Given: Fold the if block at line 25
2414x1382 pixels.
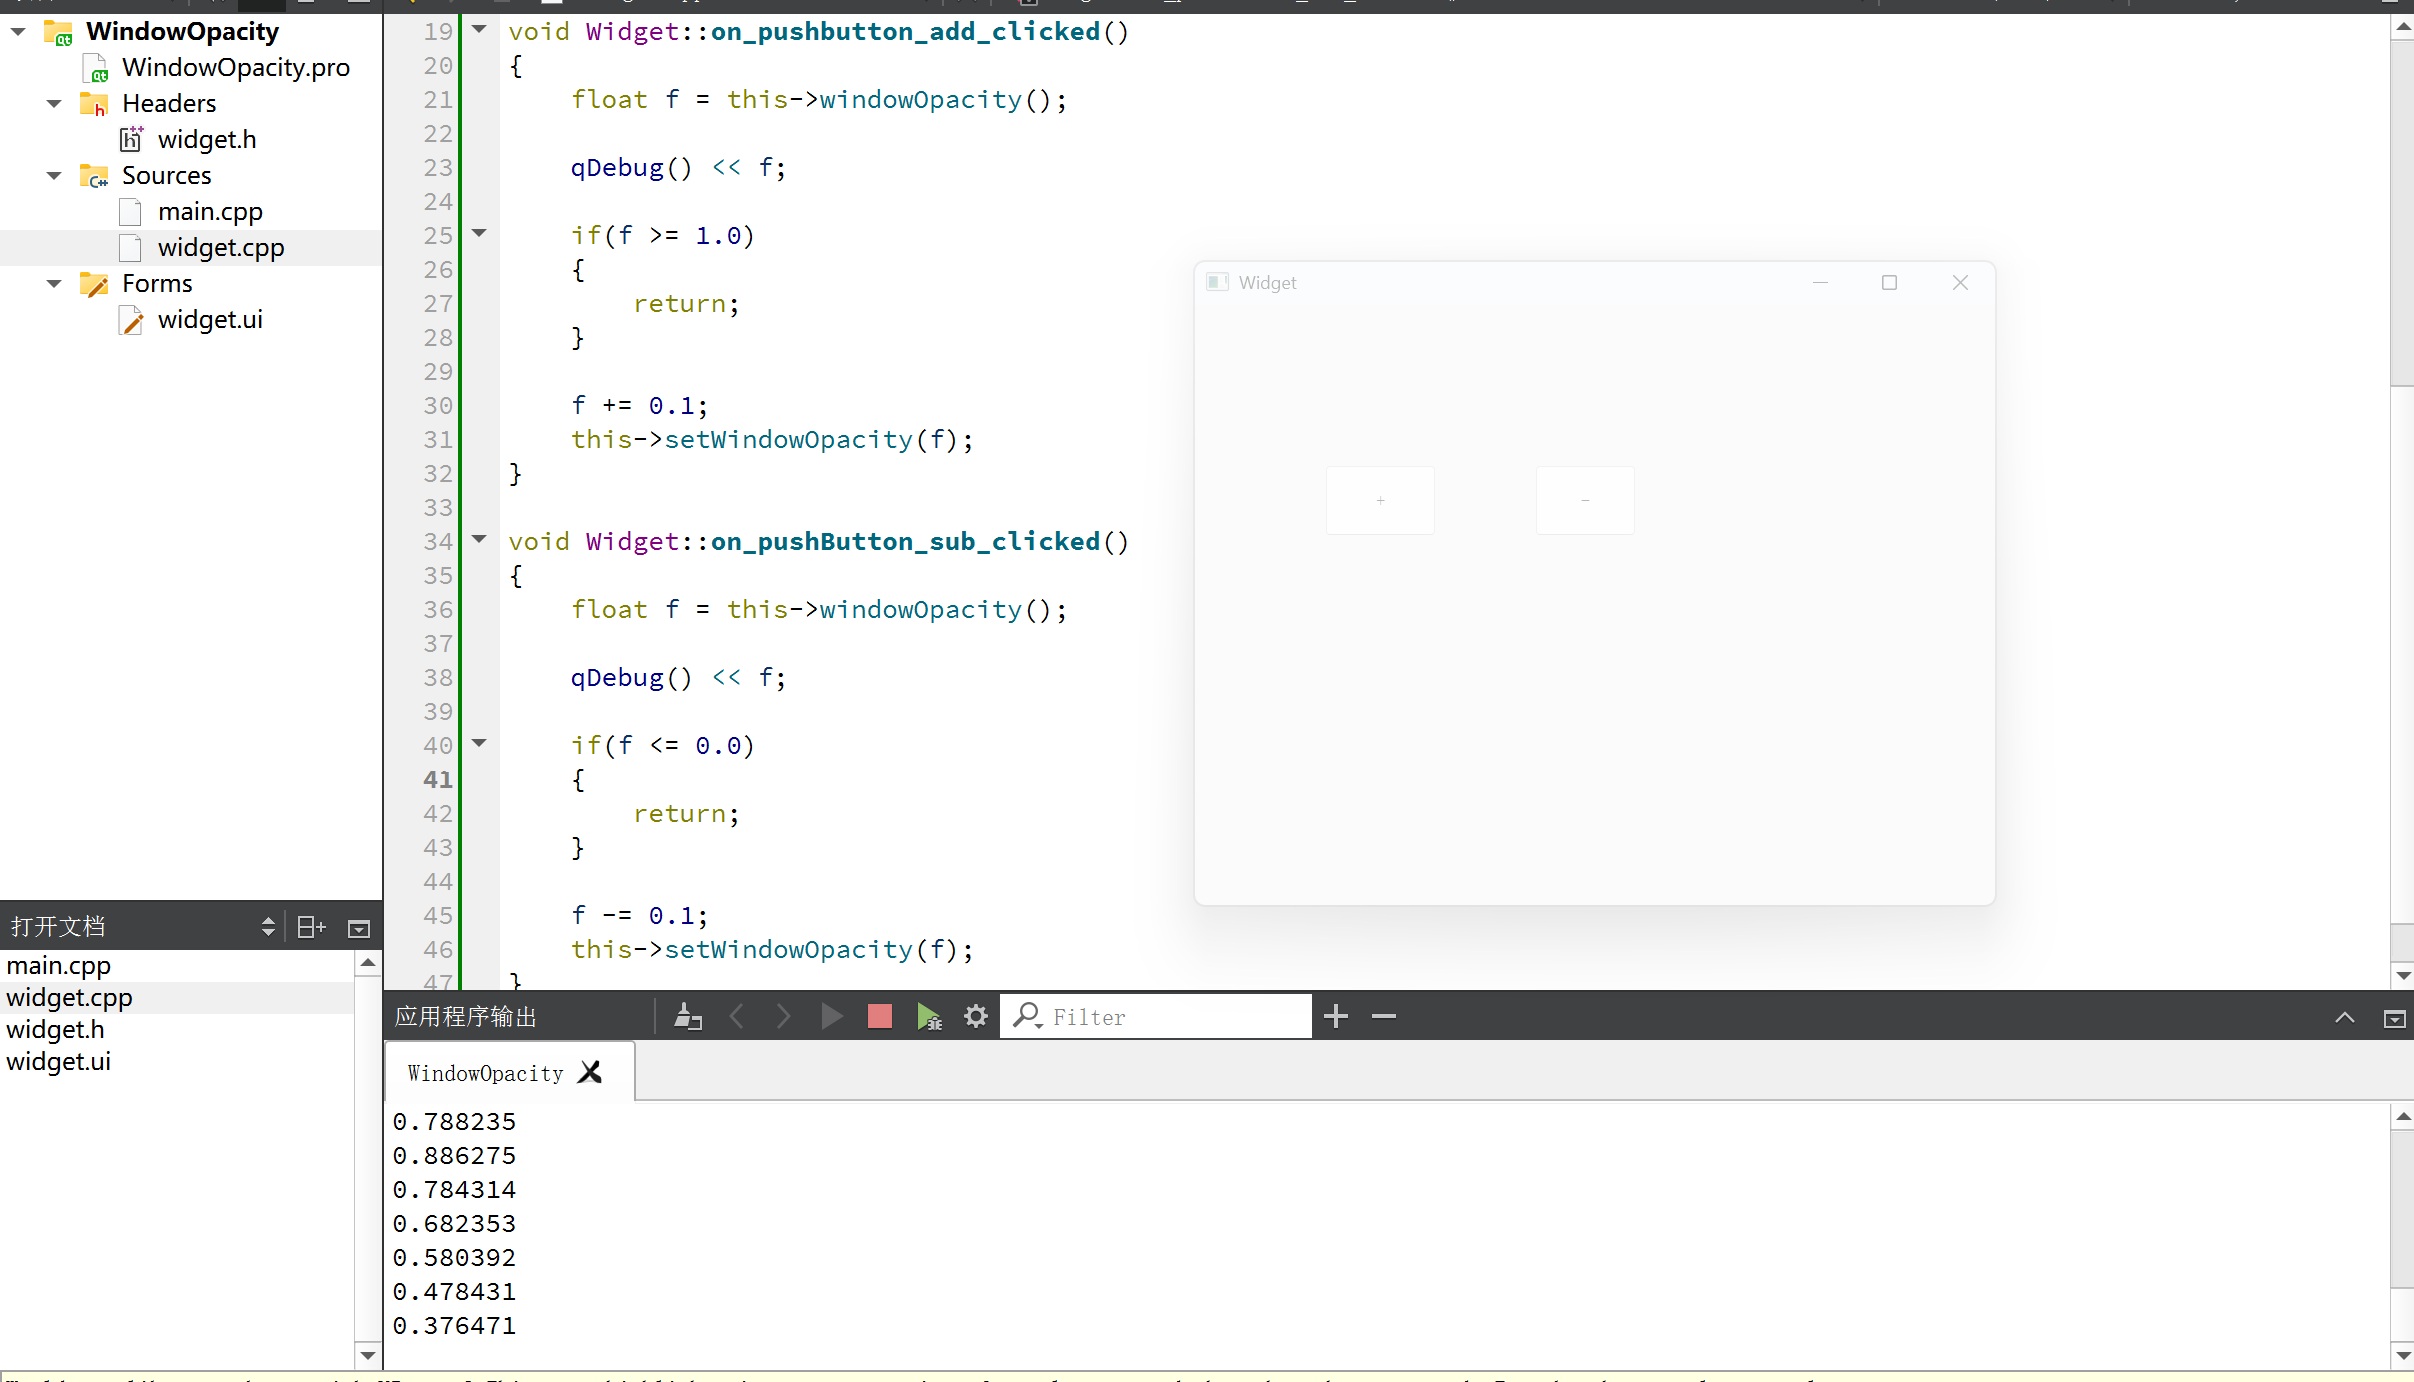Looking at the screenshot, I should (480, 233).
